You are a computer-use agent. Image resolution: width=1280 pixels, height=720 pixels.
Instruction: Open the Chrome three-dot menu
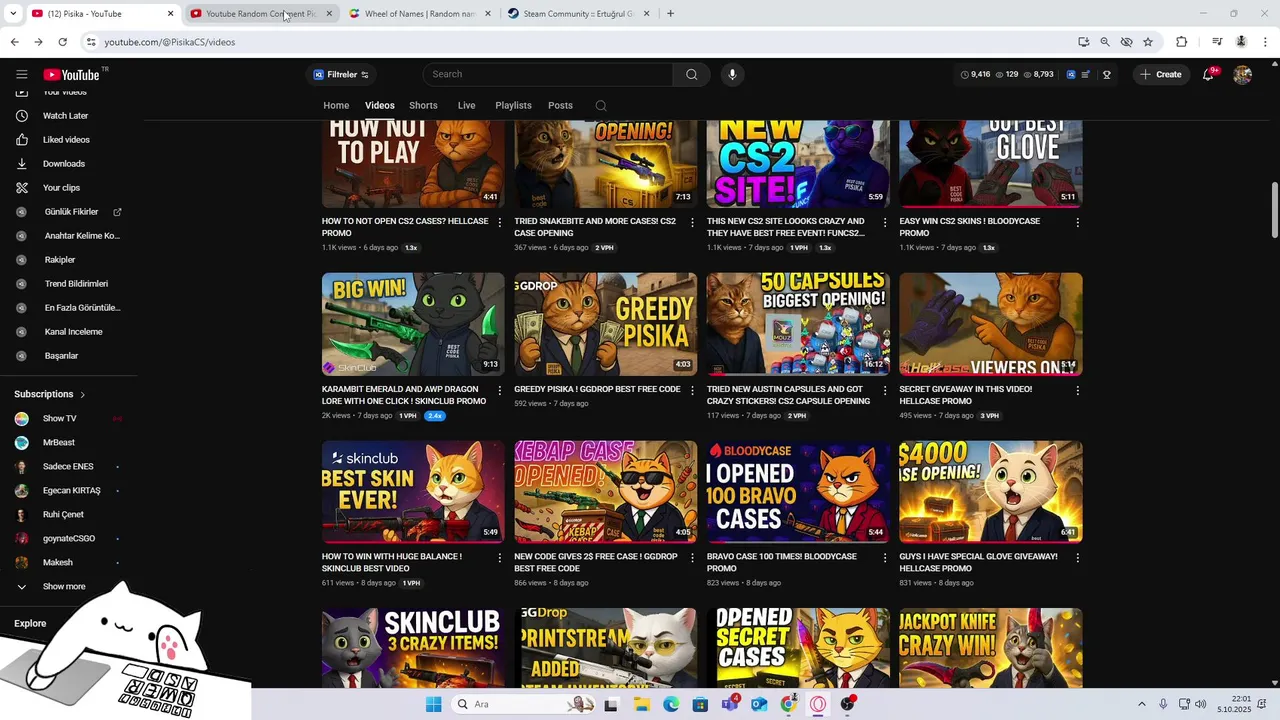pos(1266,42)
